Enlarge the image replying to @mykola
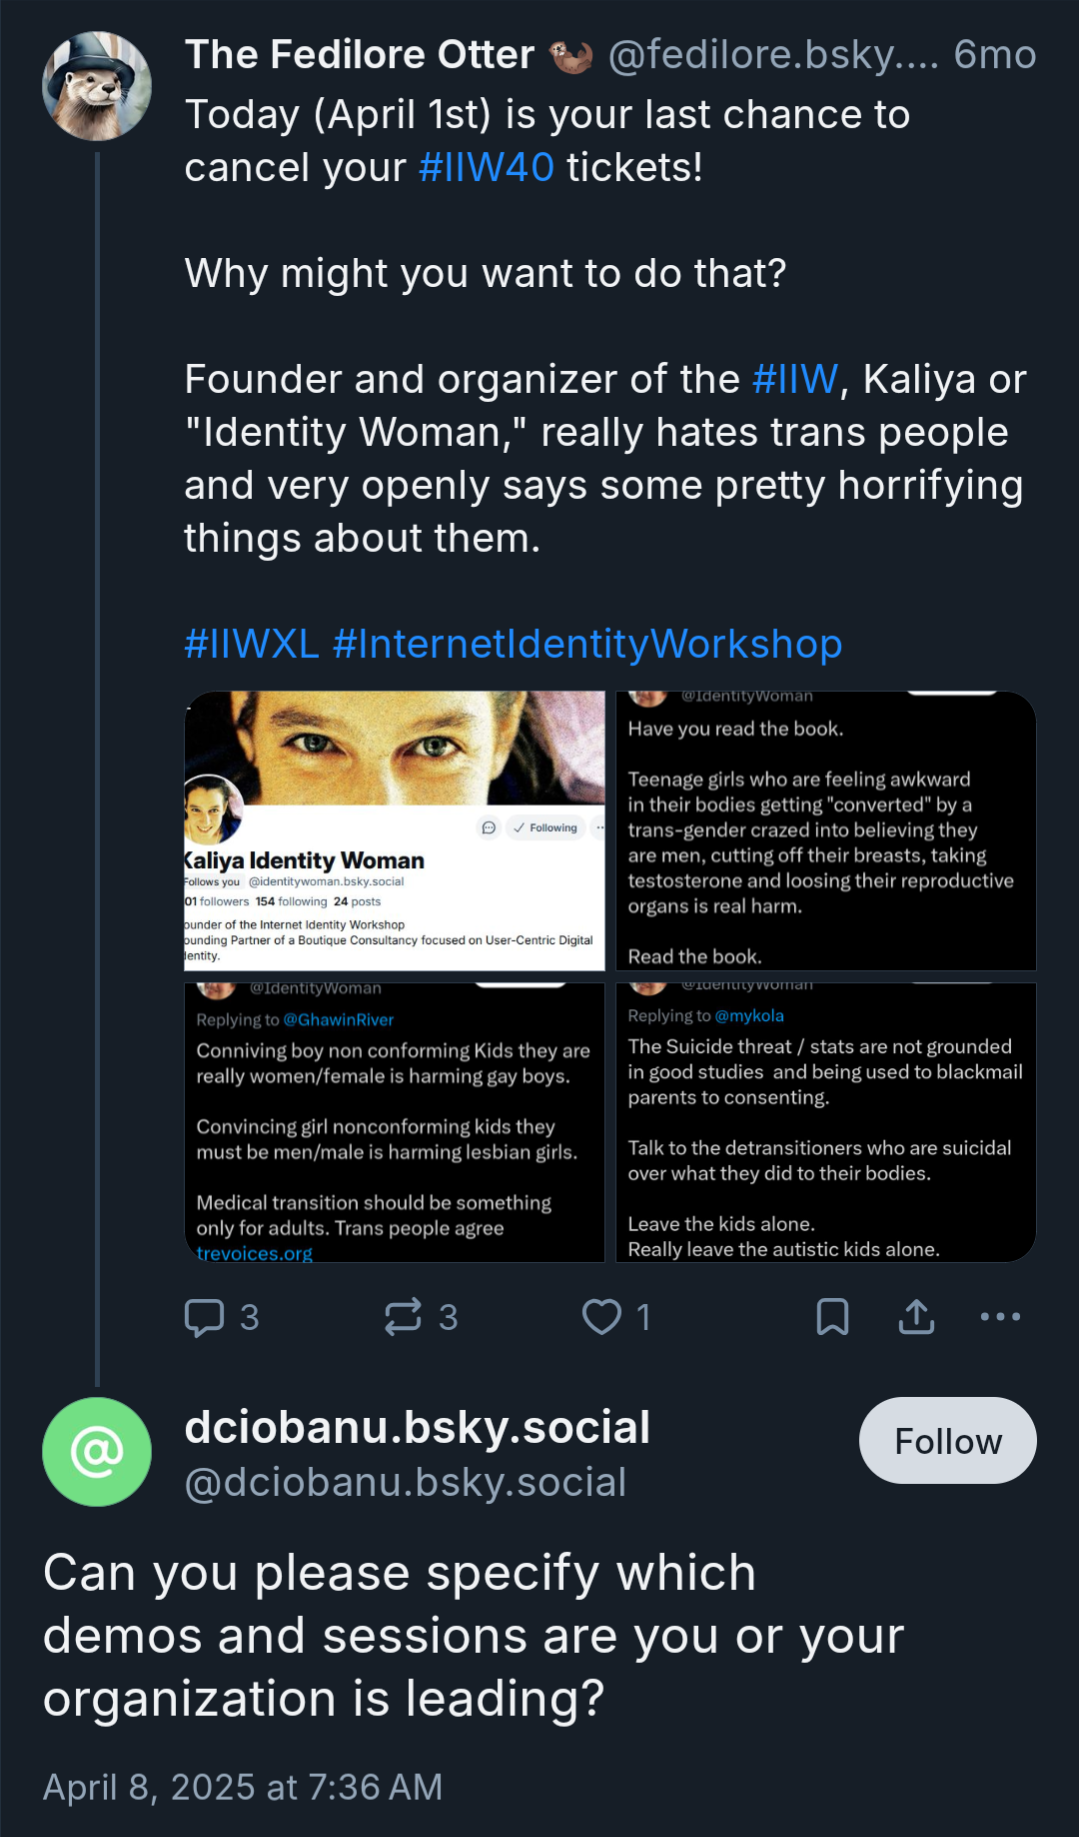Viewport: 1079px width, 1837px height. [825, 1122]
